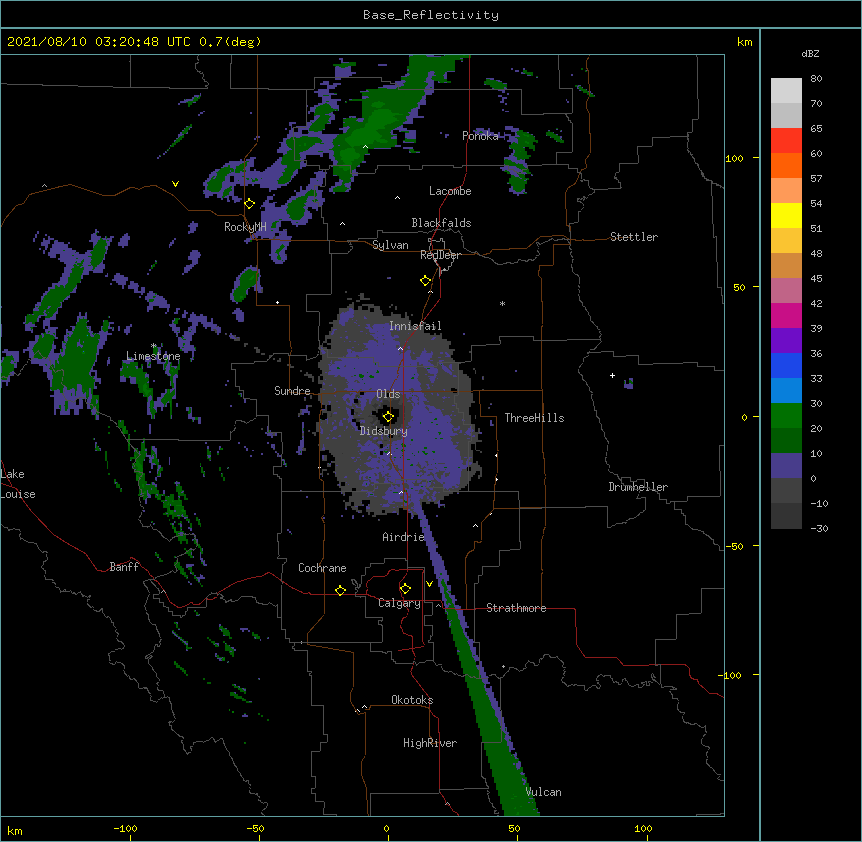Click the Strathmore city label

click(x=516, y=608)
